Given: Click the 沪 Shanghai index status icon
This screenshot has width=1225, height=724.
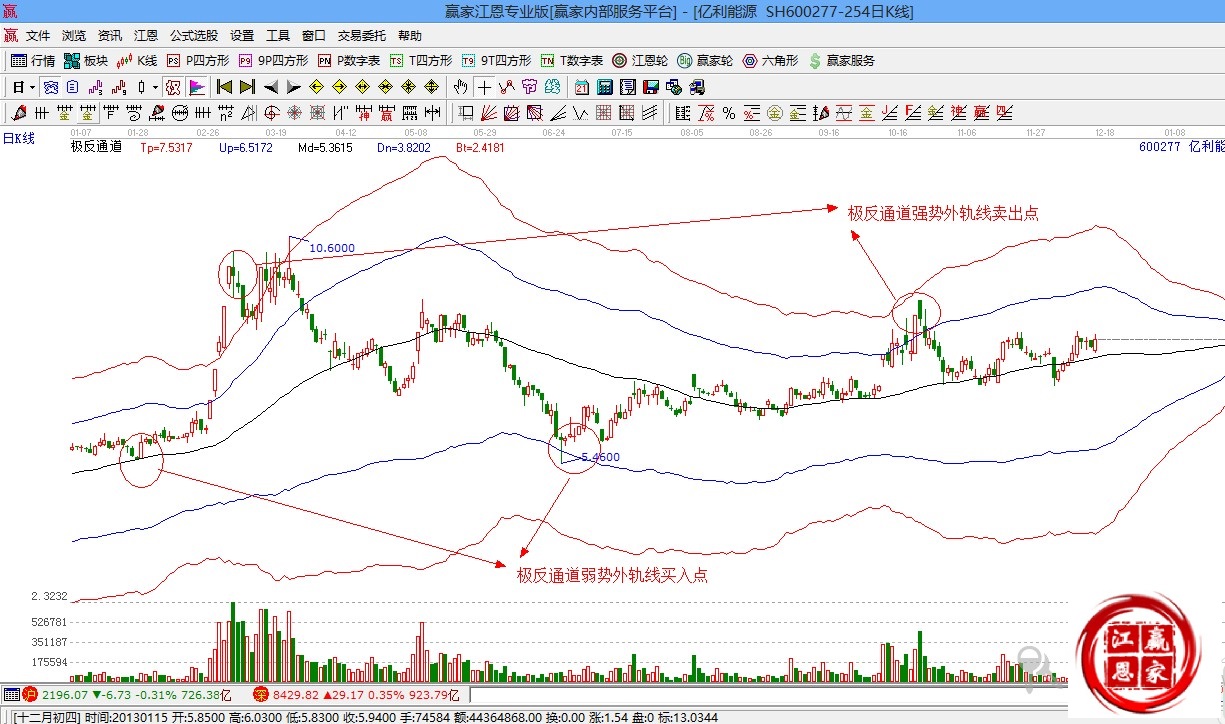Looking at the screenshot, I should (x=30, y=693).
